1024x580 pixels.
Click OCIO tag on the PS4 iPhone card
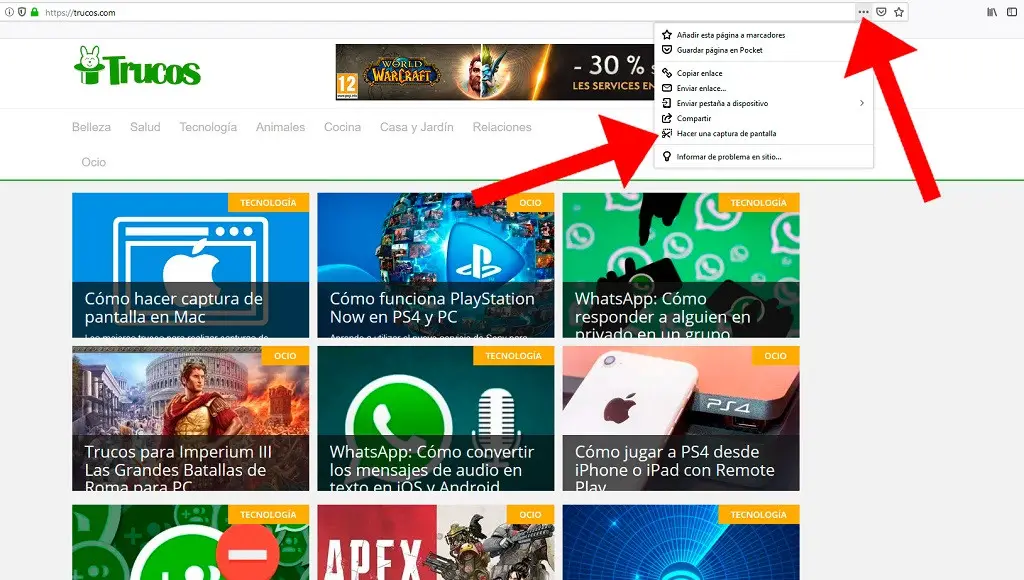pos(776,356)
